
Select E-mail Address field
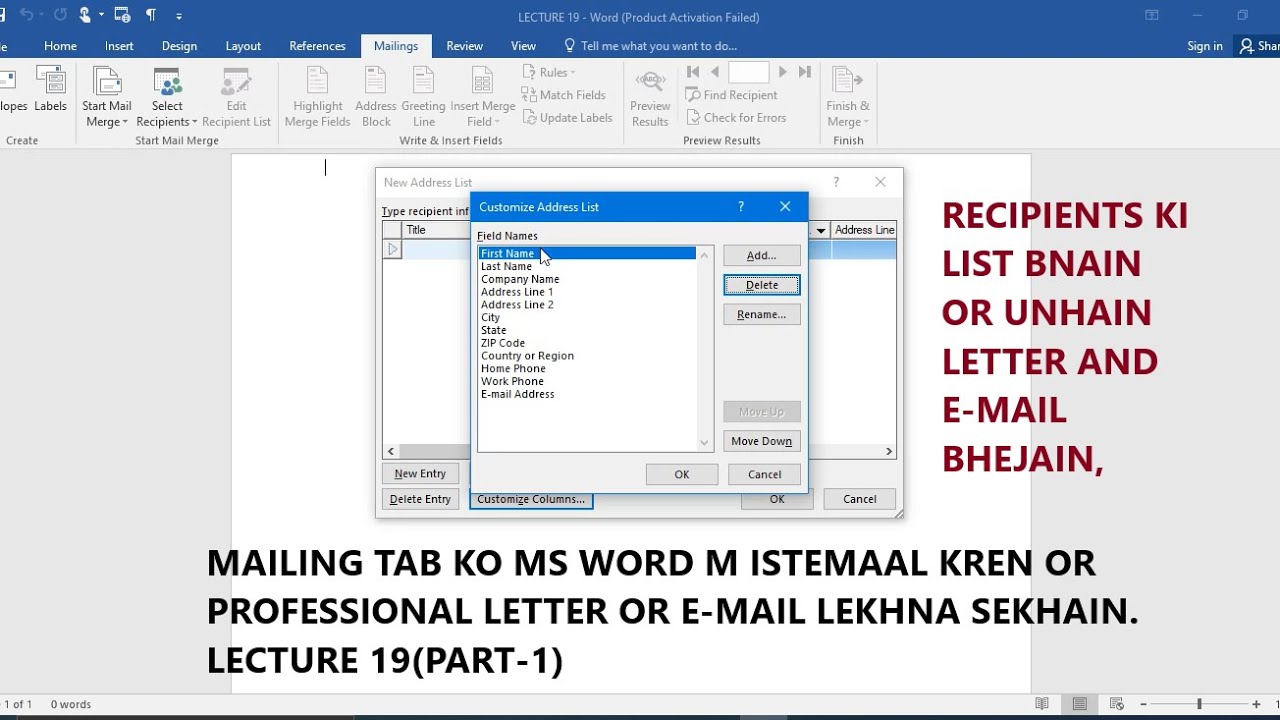pyautogui.click(x=587, y=394)
